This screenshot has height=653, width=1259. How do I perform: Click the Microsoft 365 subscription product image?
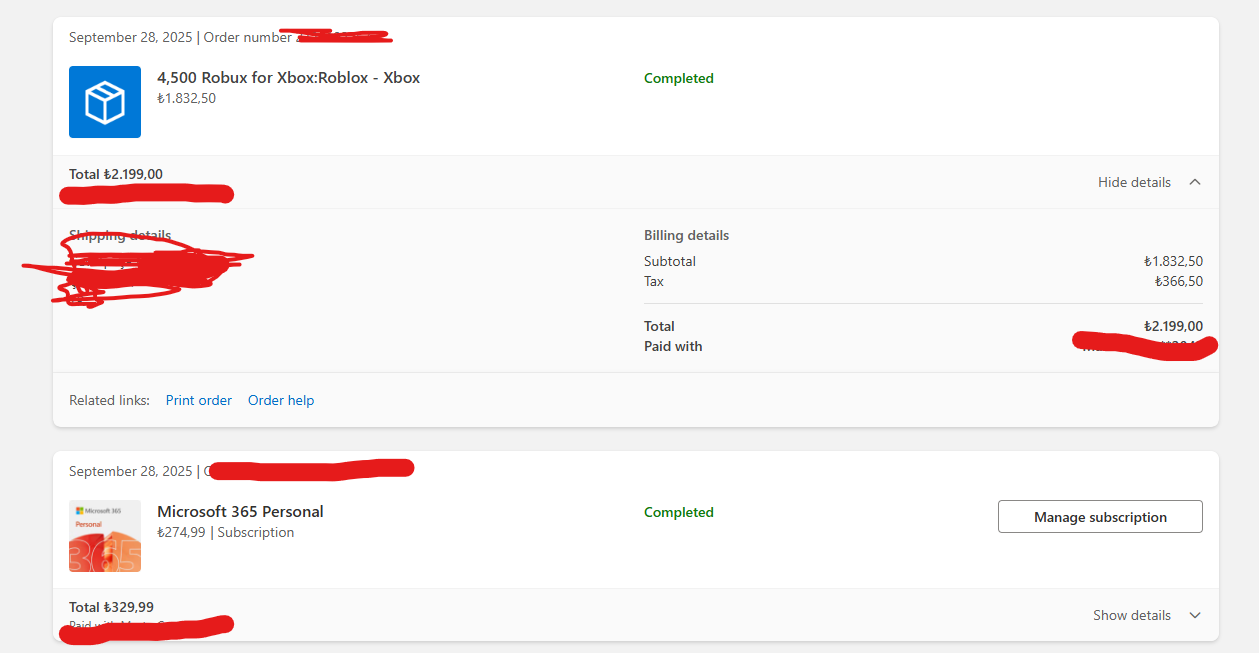(104, 536)
